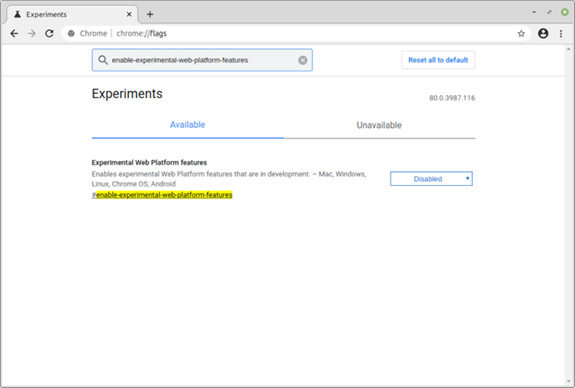Image resolution: width=575 pixels, height=388 pixels.
Task: Switch to the Unavailable tab
Action: click(x=379, y=125)
